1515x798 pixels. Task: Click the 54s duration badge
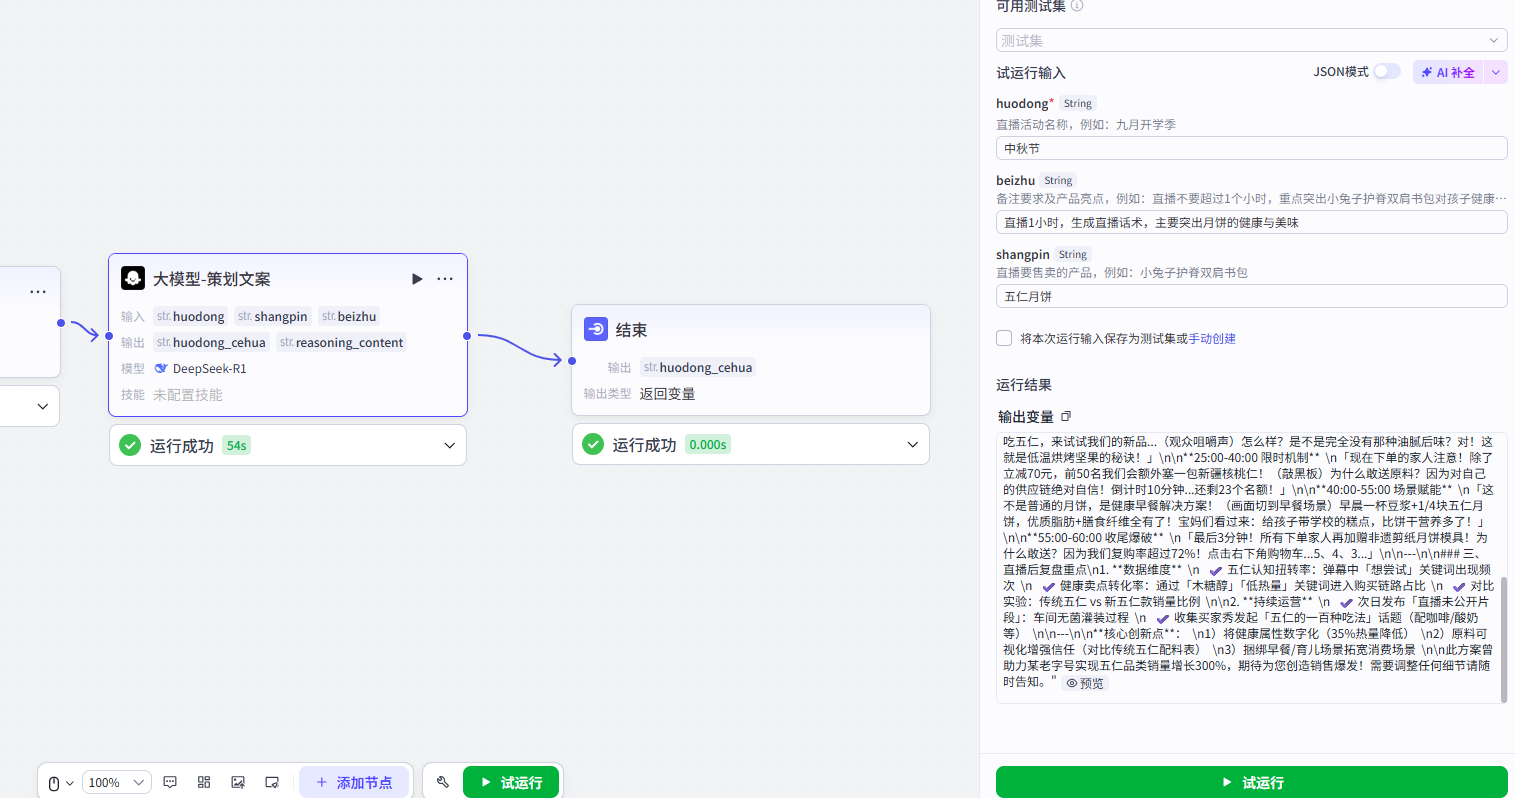(x=236, y=445)
